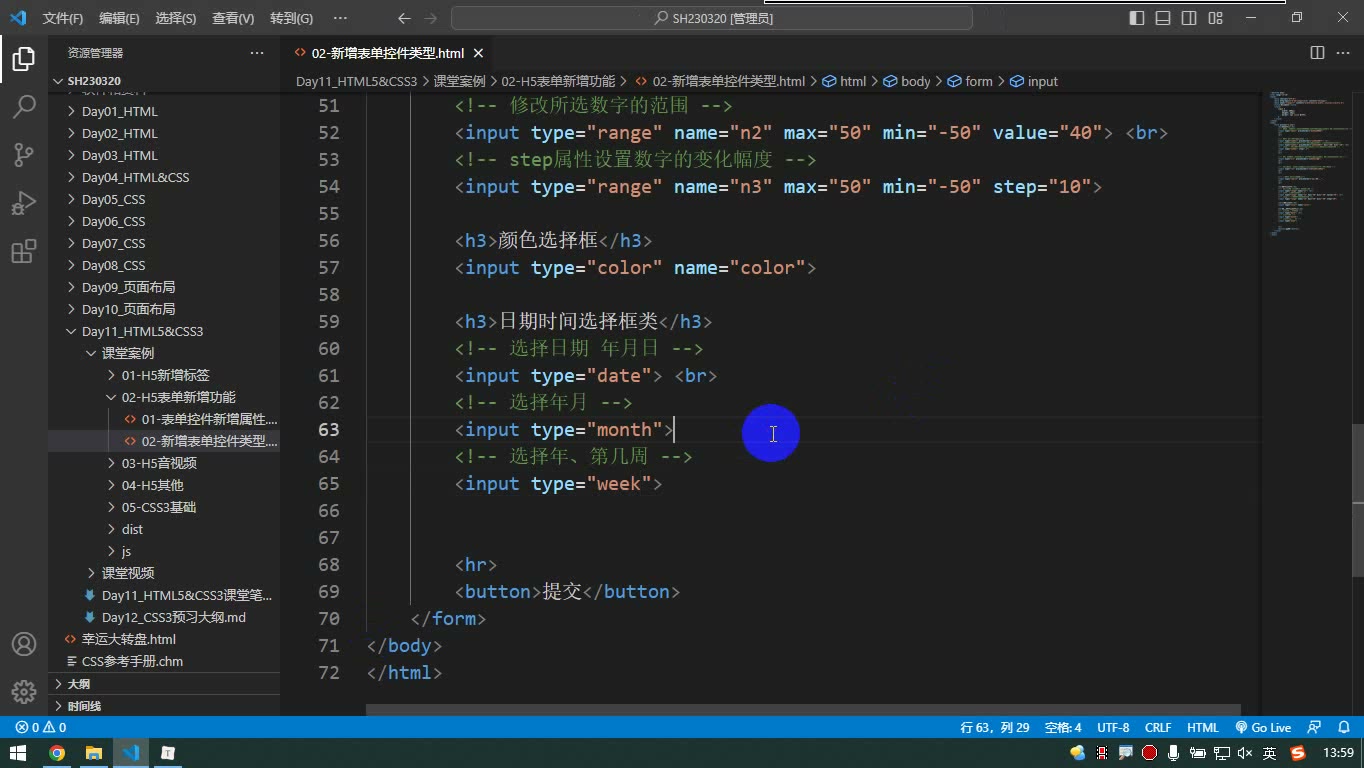1364x768 pixels.
Task: Close the 02-新增表单控件类型.html tab
Action: point(478,53)
